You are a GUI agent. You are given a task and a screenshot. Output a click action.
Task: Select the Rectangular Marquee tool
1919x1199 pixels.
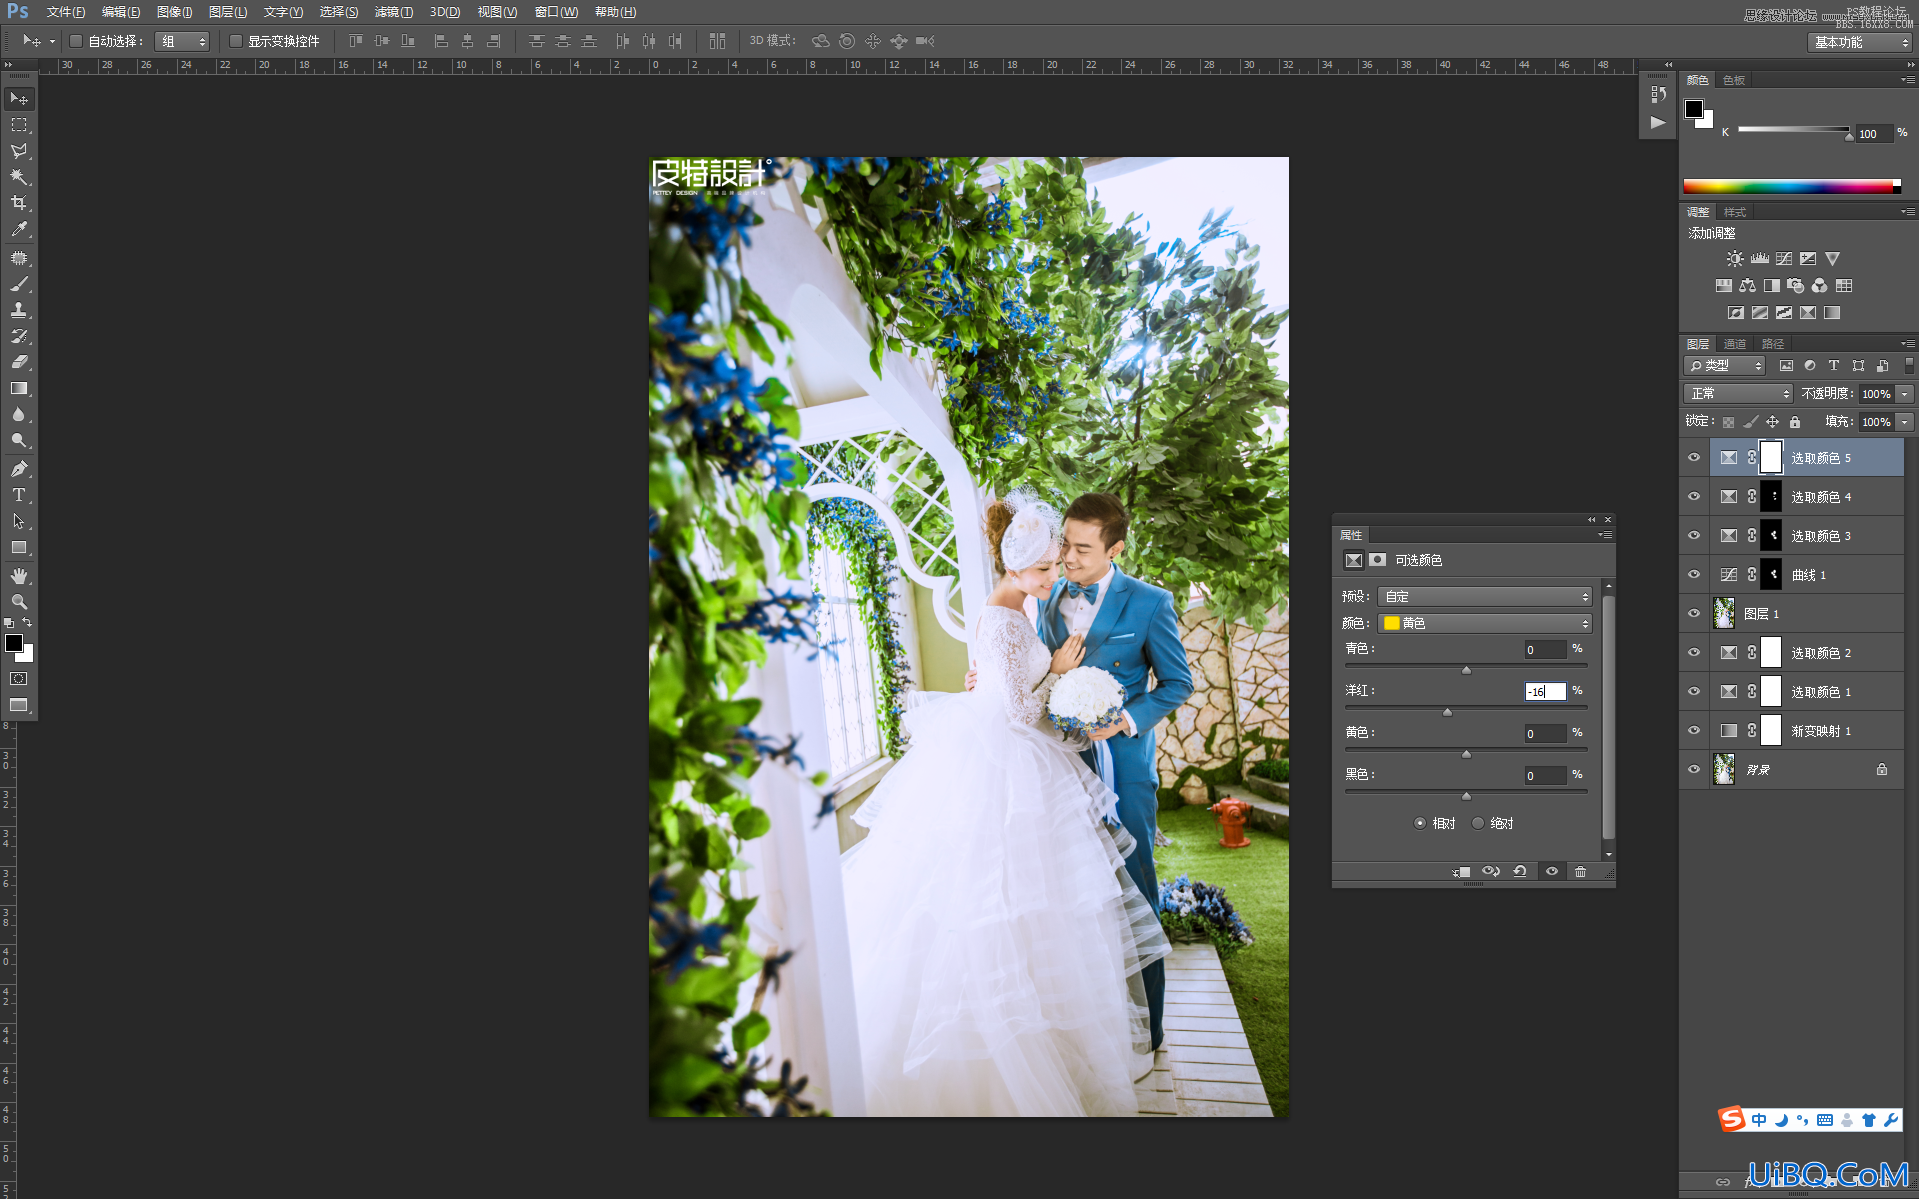click(19, 125)
